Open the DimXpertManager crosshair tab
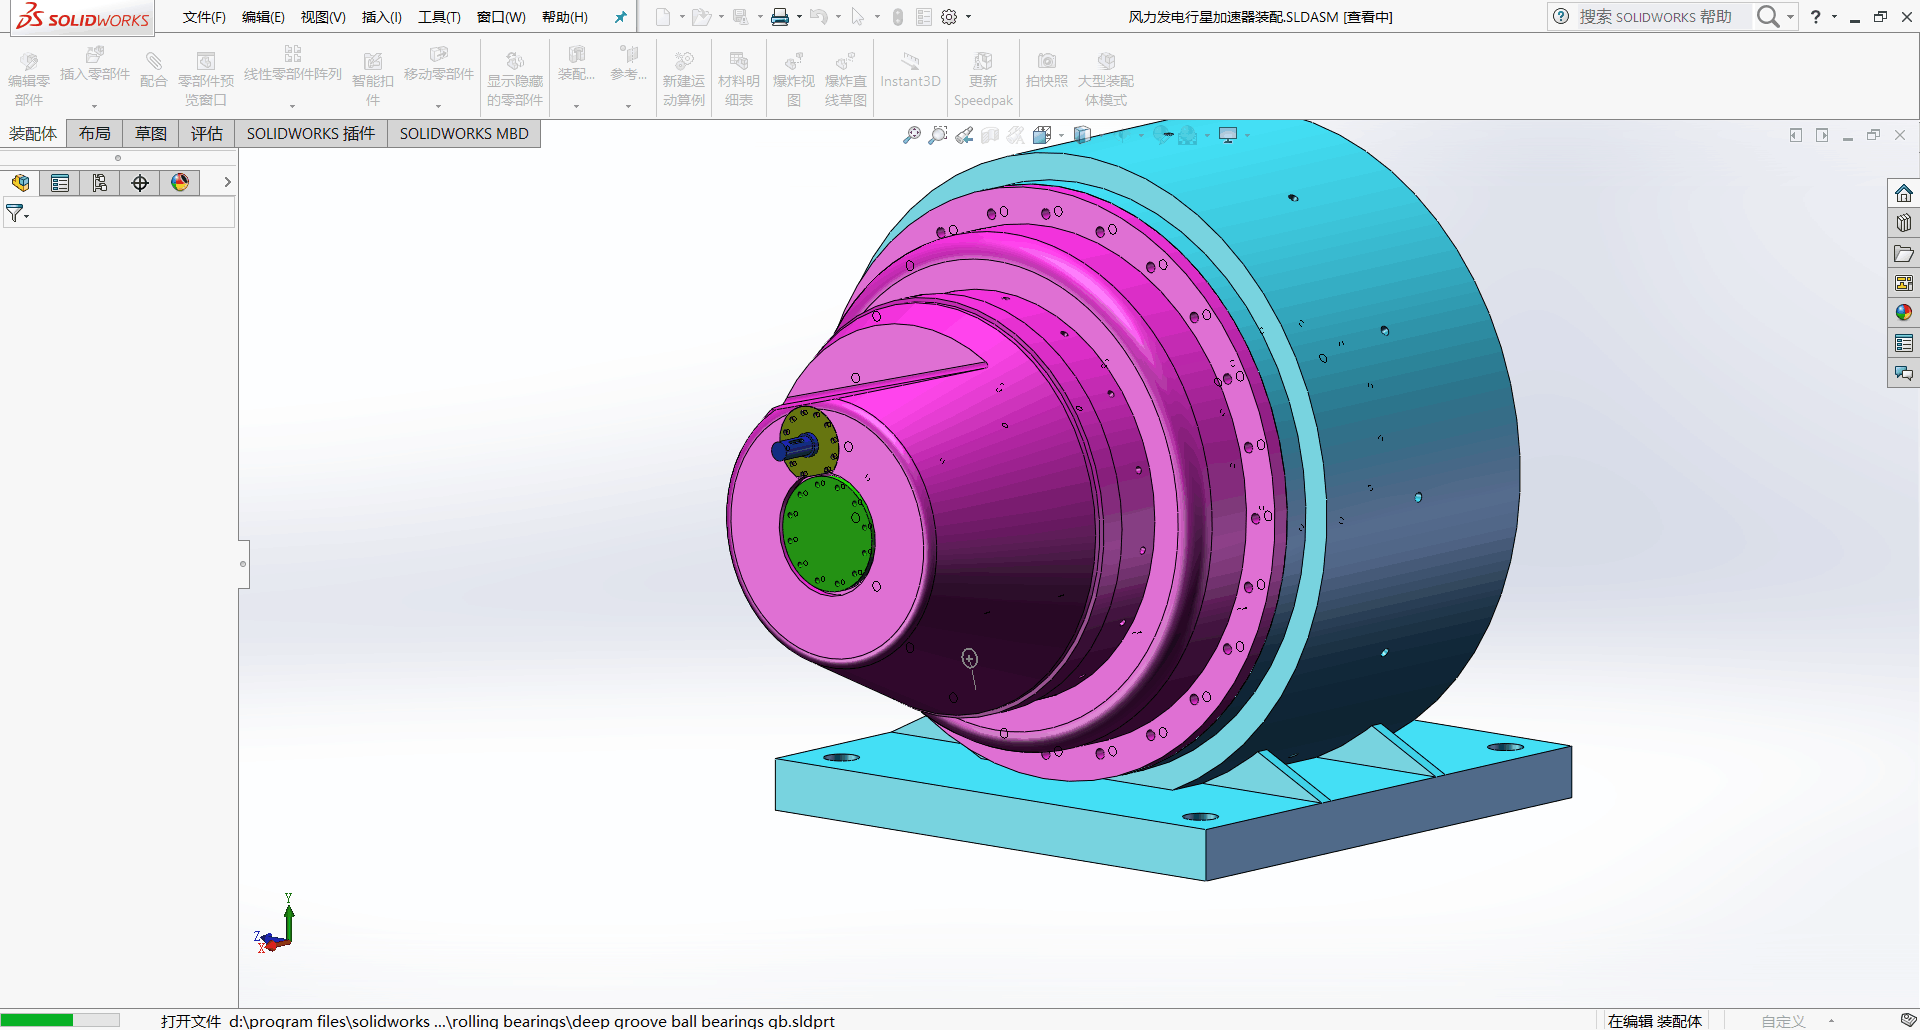This screenshot has width=1920, height=1030. click(x=140, y=183)
